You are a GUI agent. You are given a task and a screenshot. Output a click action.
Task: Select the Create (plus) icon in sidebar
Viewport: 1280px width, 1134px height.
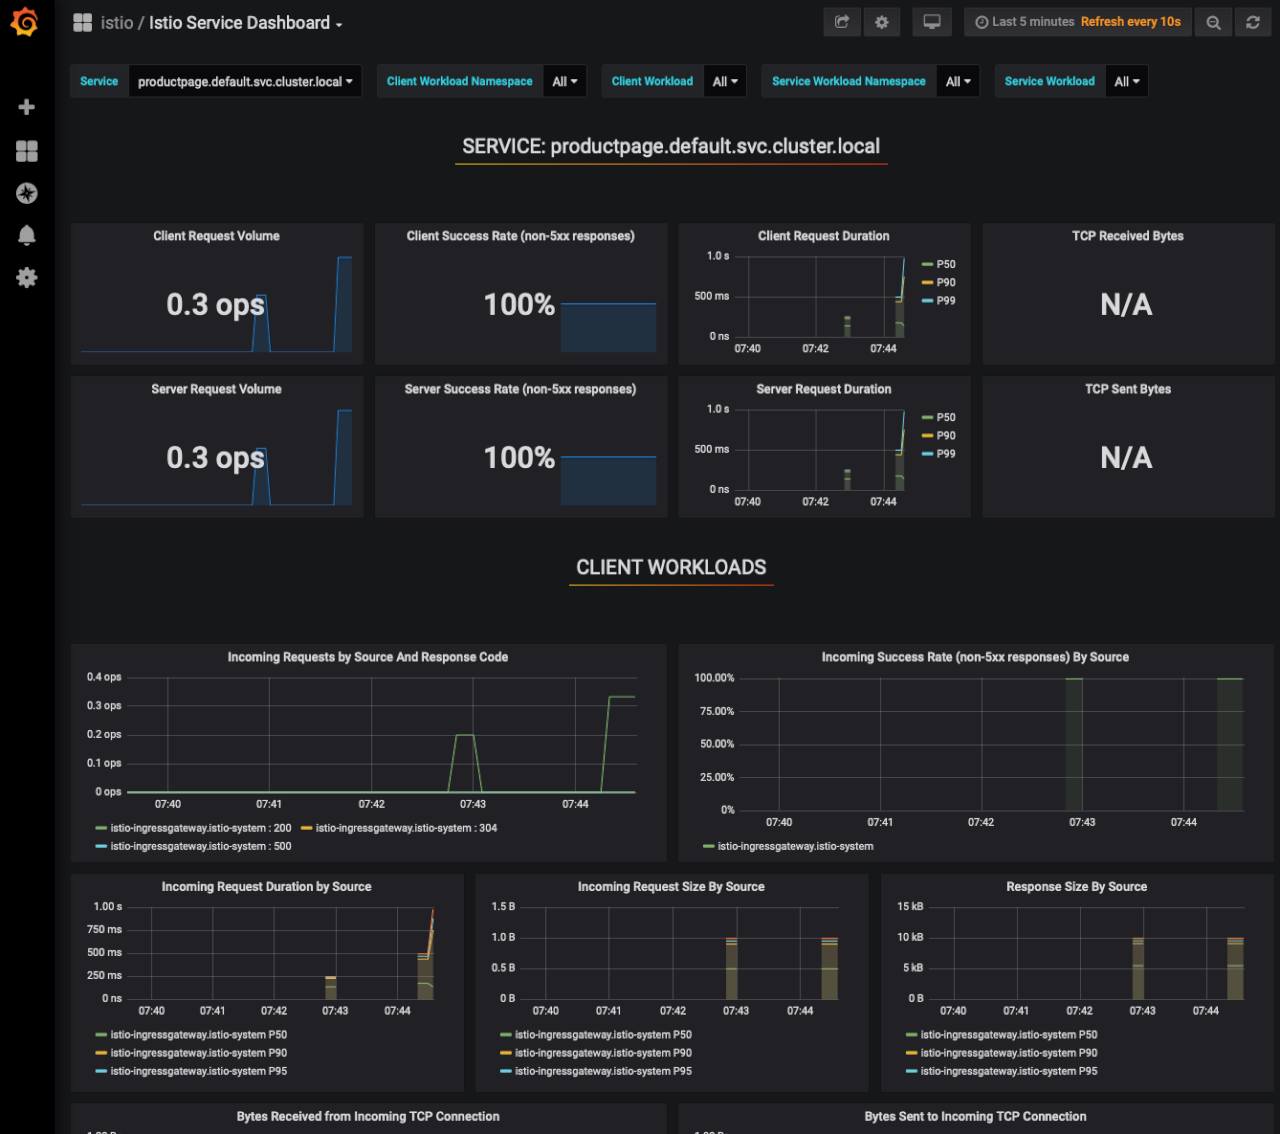point(26,106)
